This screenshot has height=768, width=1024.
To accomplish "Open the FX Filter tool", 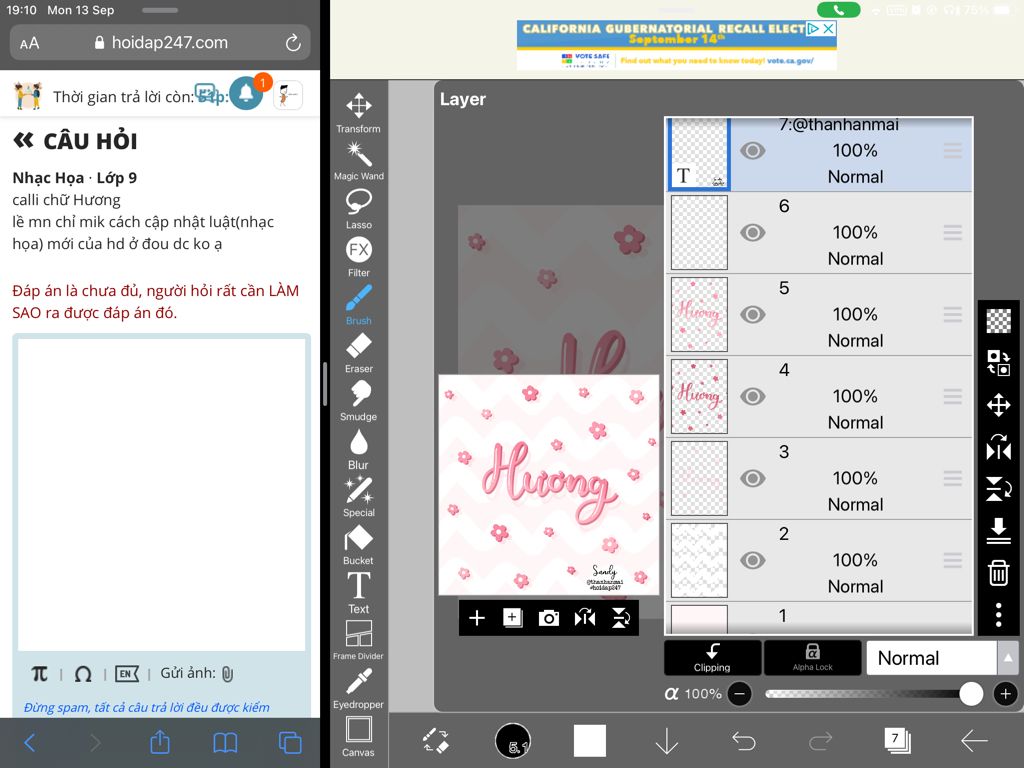I will coord(359,256).
